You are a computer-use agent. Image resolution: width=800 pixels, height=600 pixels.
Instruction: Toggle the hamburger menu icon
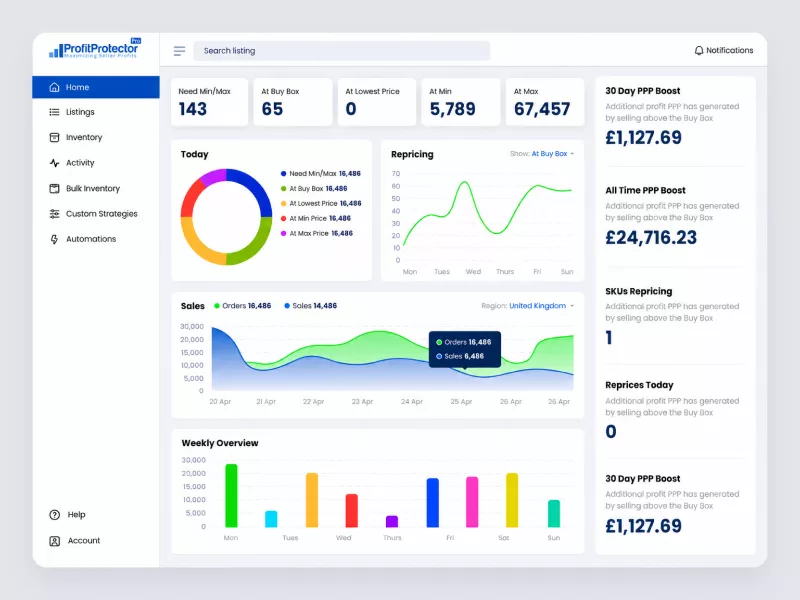(179, 51)
